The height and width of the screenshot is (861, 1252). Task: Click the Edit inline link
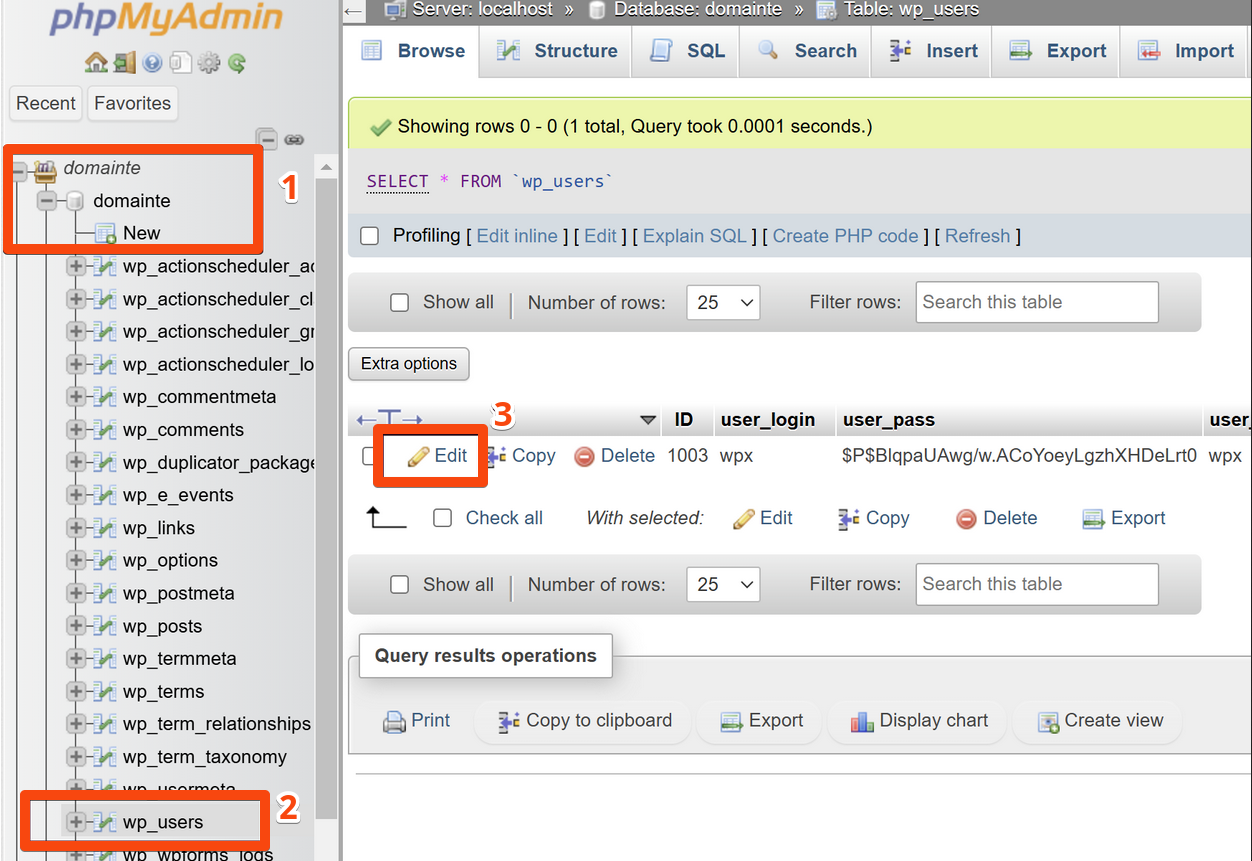pos(517,236)
